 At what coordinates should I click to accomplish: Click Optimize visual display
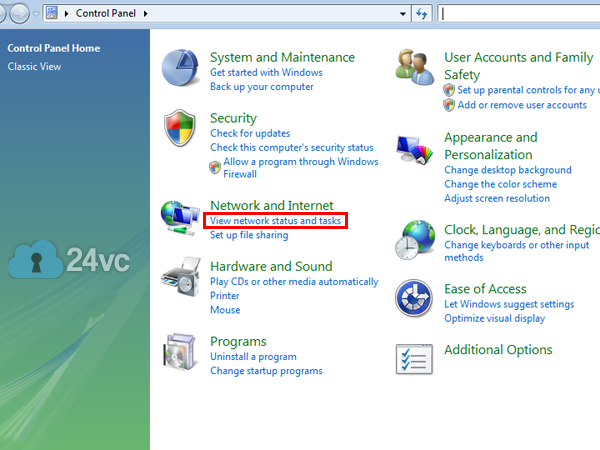(x=494, y=318)
